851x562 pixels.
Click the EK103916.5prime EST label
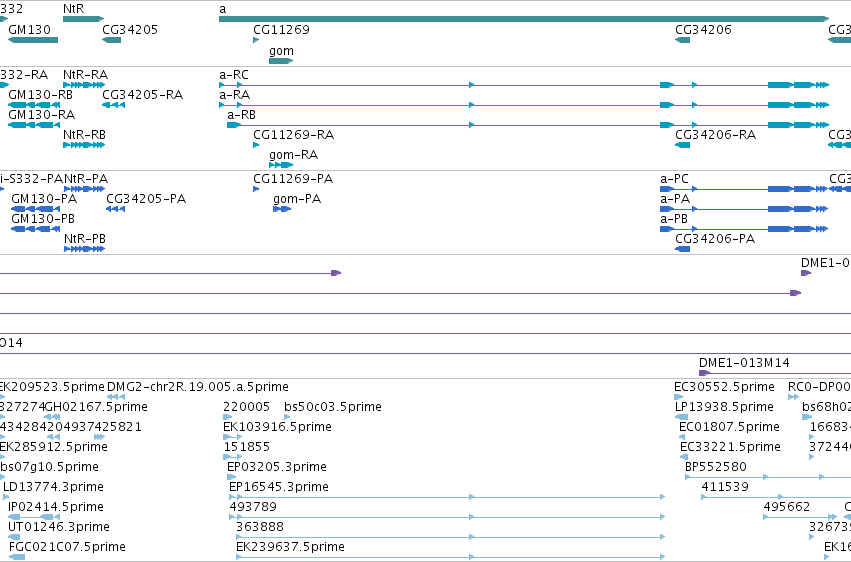point(277,427)
